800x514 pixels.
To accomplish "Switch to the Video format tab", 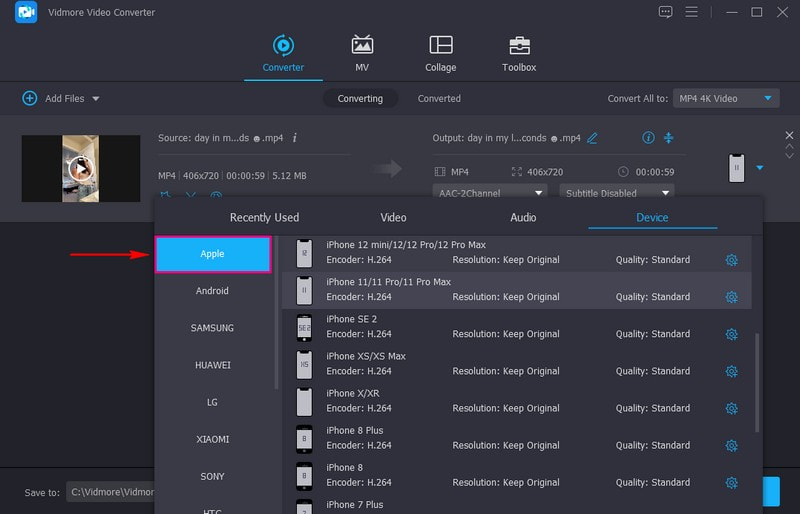I will (393, 217).
